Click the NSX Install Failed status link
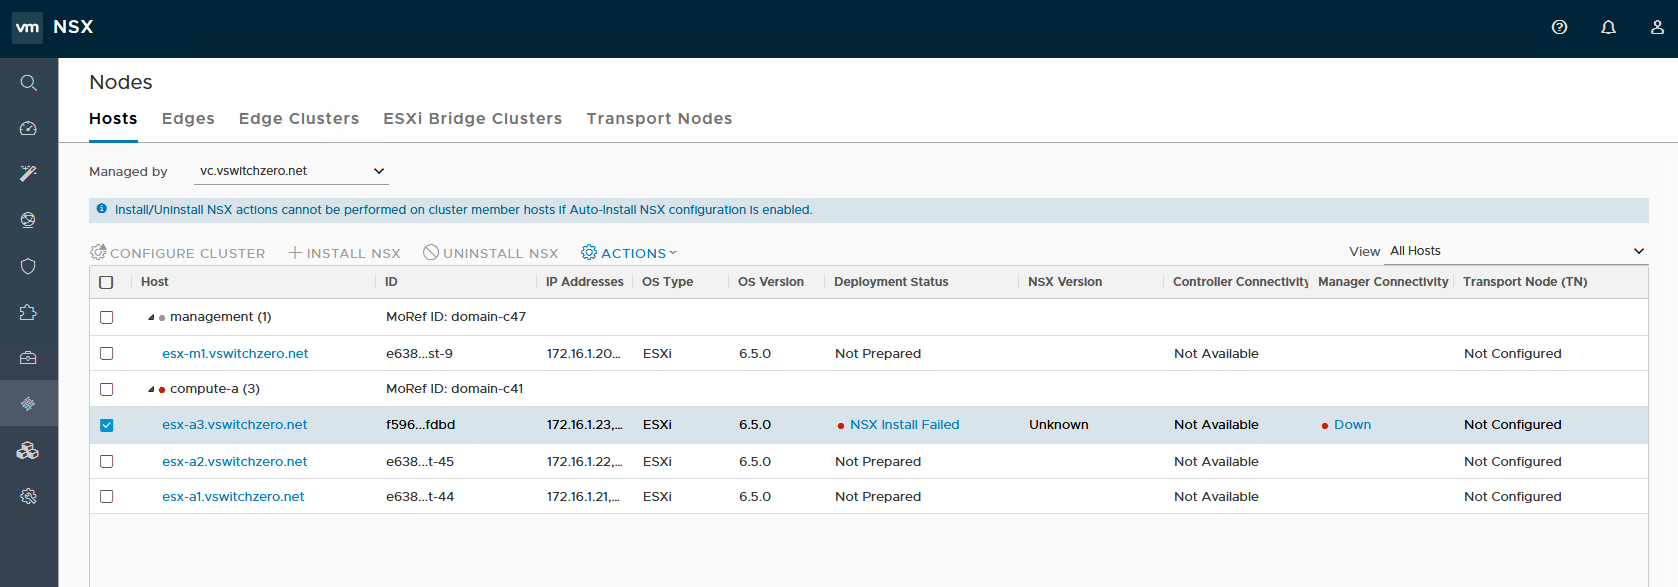 [x=904, y=425]
